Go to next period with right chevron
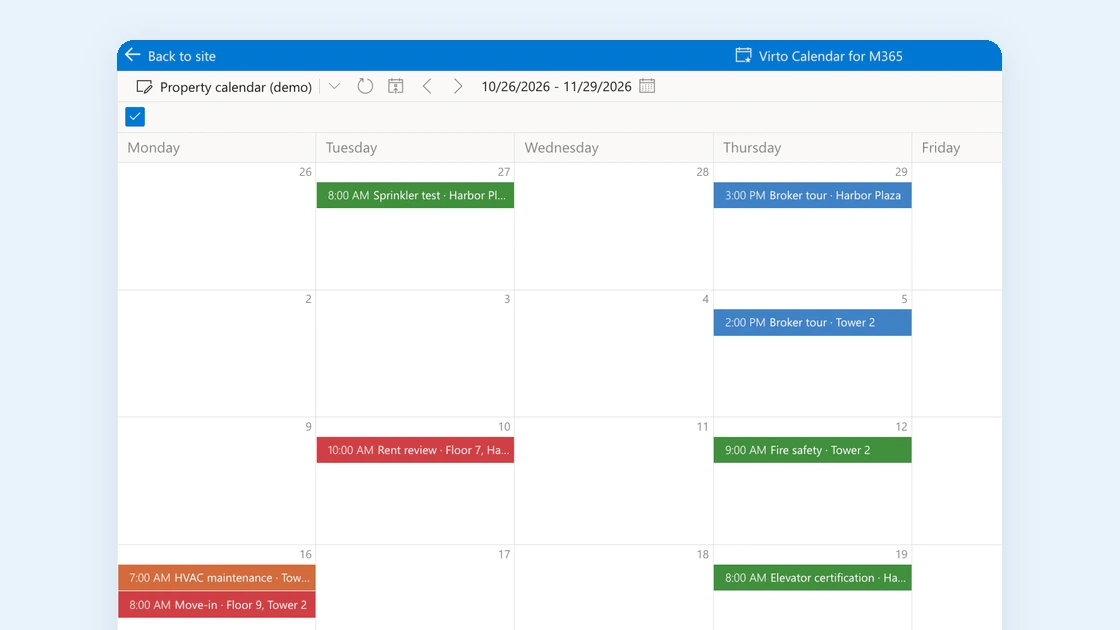Viewport: 1120px width, 630px height. [458, 86]
